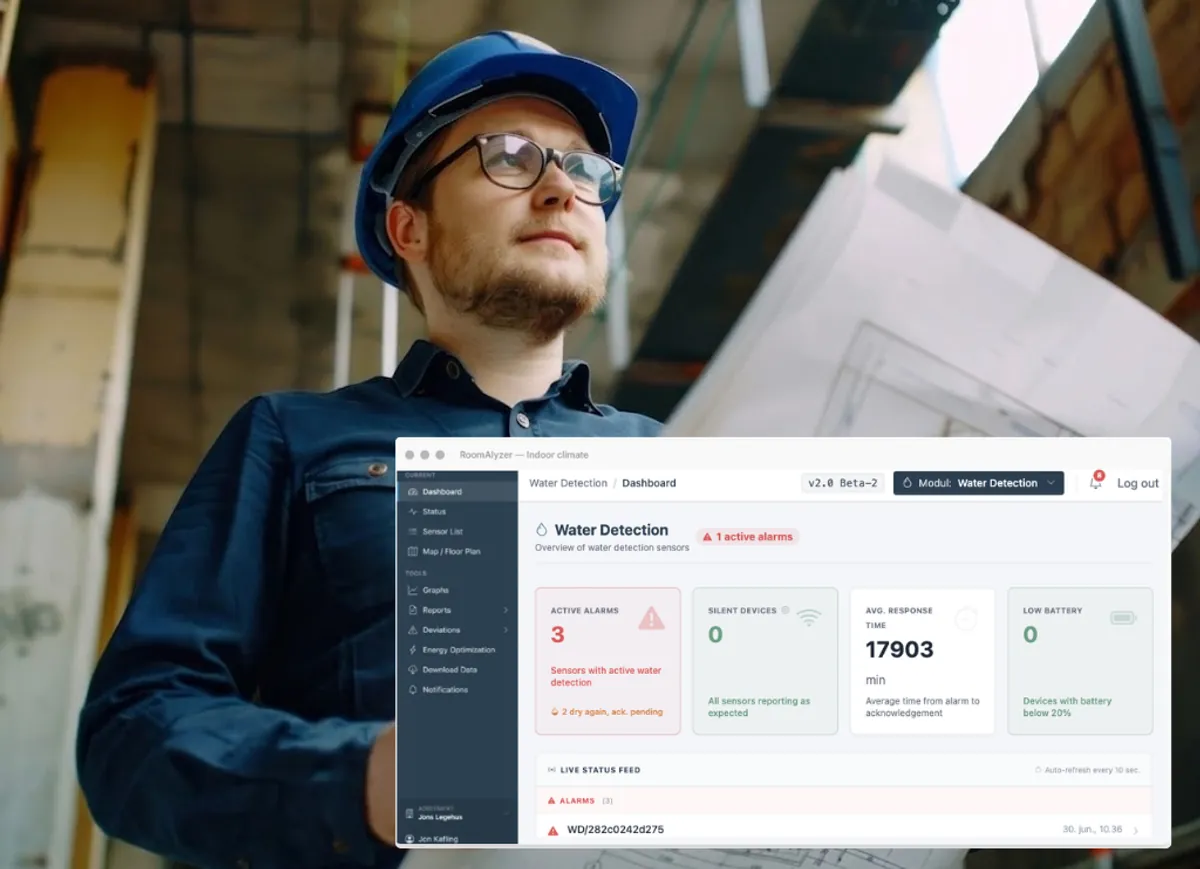Image resolution: width=1200 pixels, height=869 pixels.
Task: Click the '30. jun., 10.36' timestamp
Action: 1092,829
